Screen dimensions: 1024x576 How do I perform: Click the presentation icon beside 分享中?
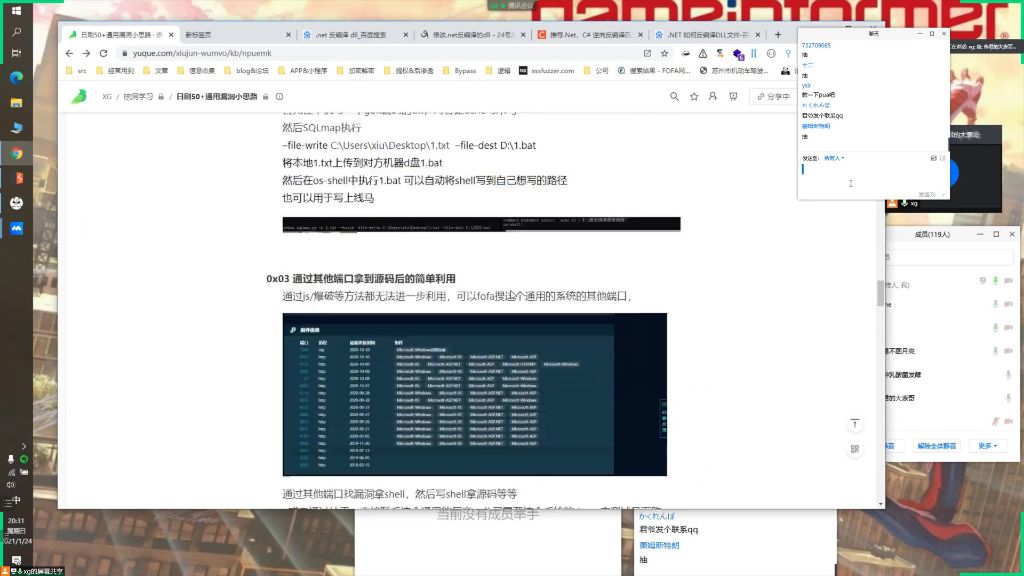[x=733, y=97]
